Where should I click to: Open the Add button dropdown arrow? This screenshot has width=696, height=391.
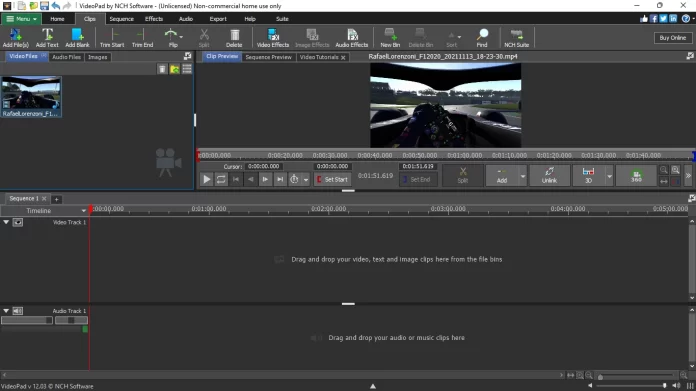point(523,176)
